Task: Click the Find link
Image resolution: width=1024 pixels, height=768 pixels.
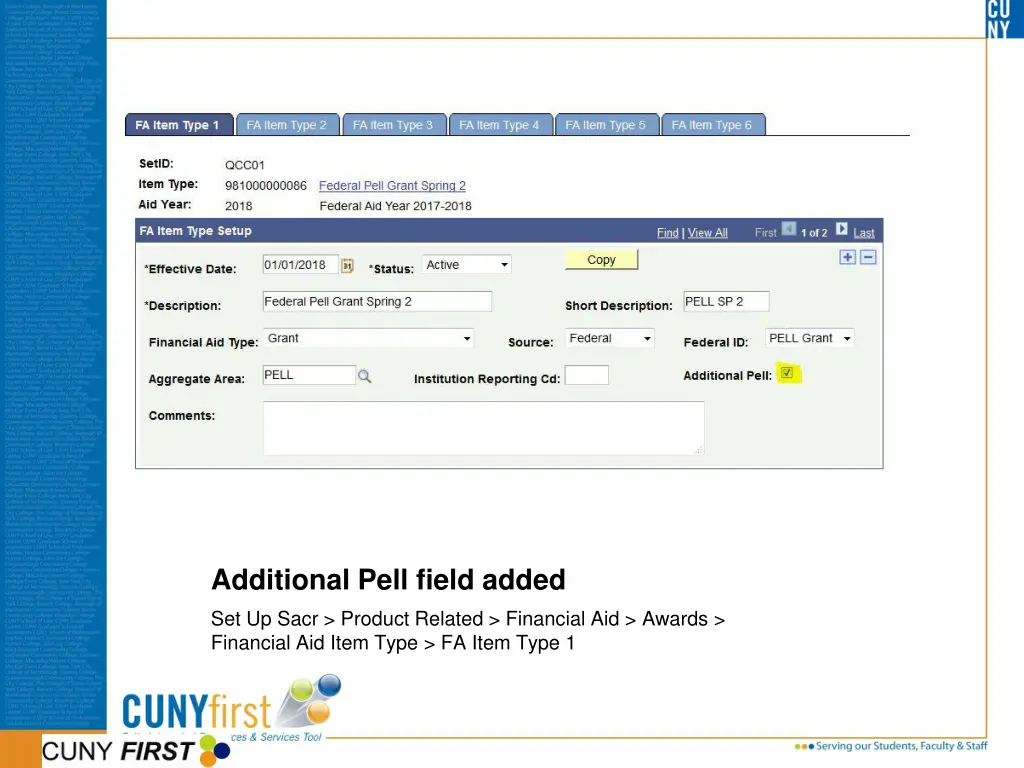Action: pyautogui.click(x=667, y=232)
